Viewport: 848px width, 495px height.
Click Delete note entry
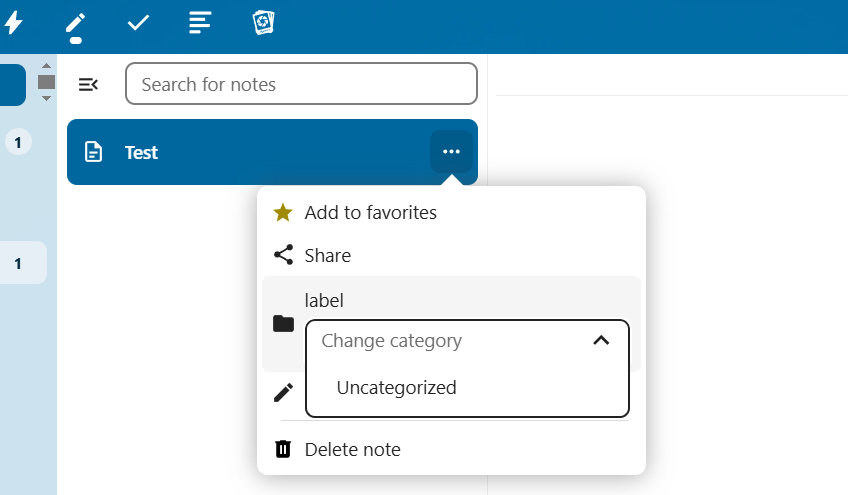(352, 449)
